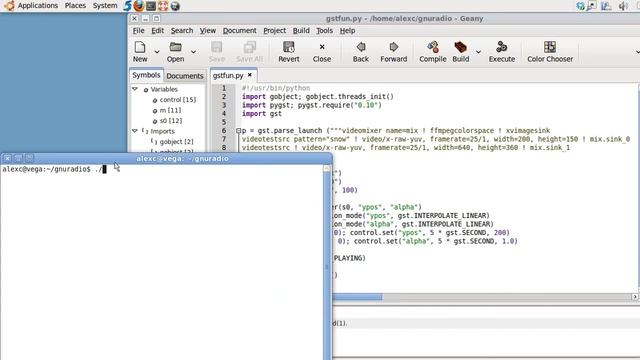Open the View menu
640x360 pixels.
pos(208,31)
